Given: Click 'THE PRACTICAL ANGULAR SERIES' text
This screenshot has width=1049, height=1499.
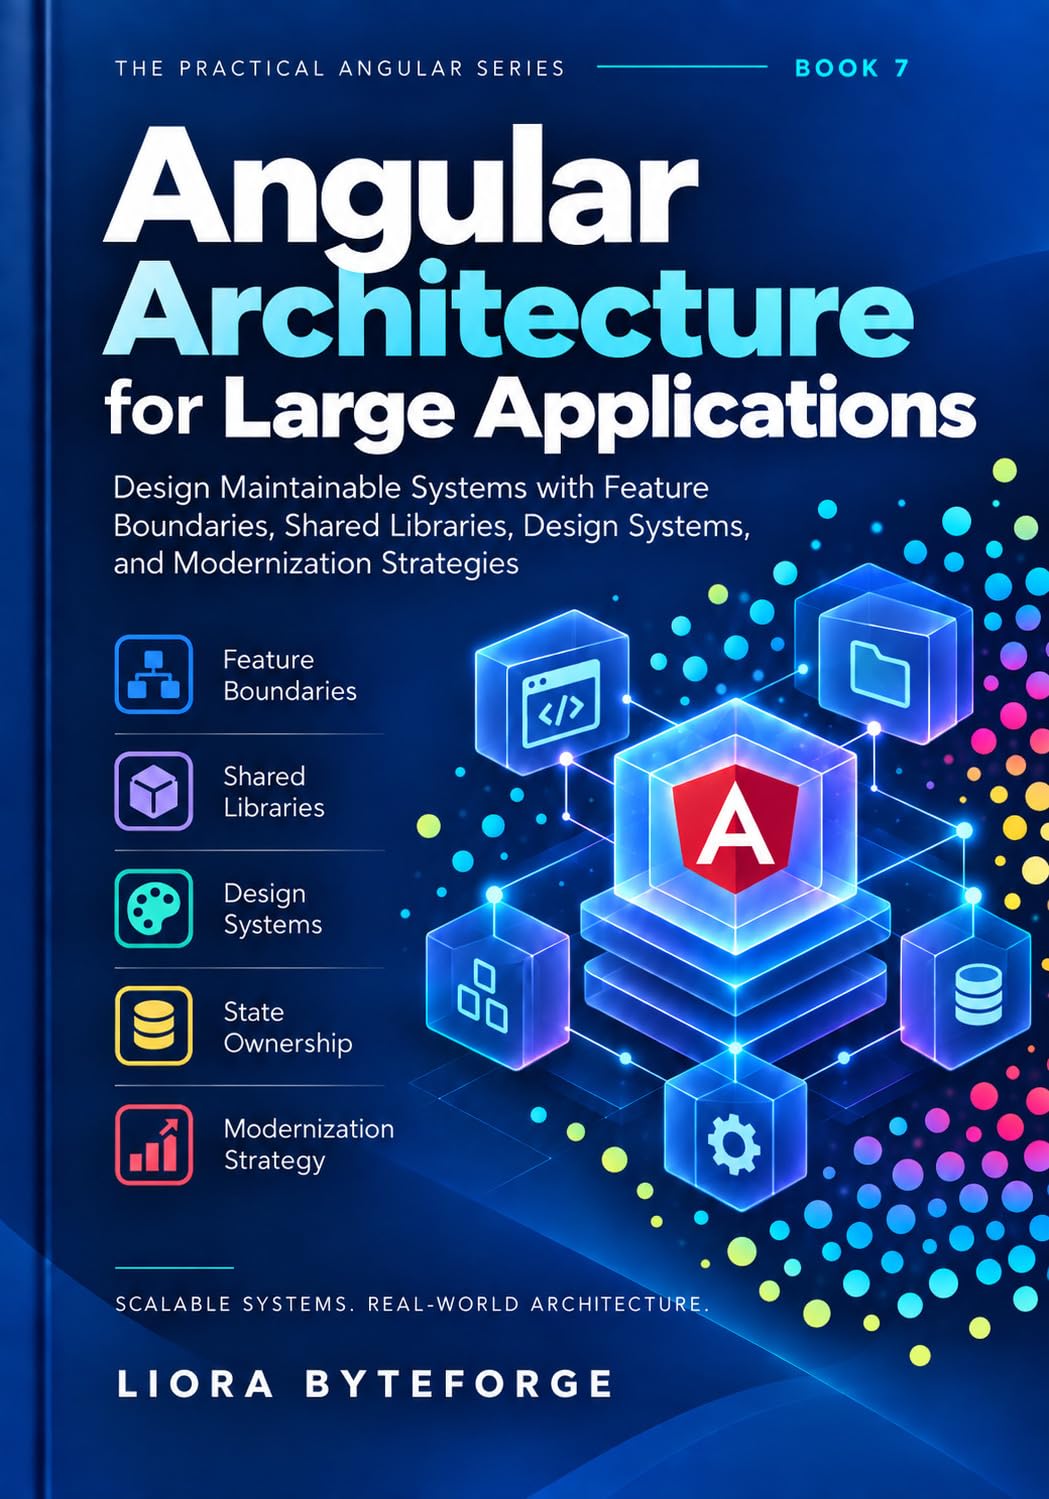Looking at the screenshot, I should 340,68.
